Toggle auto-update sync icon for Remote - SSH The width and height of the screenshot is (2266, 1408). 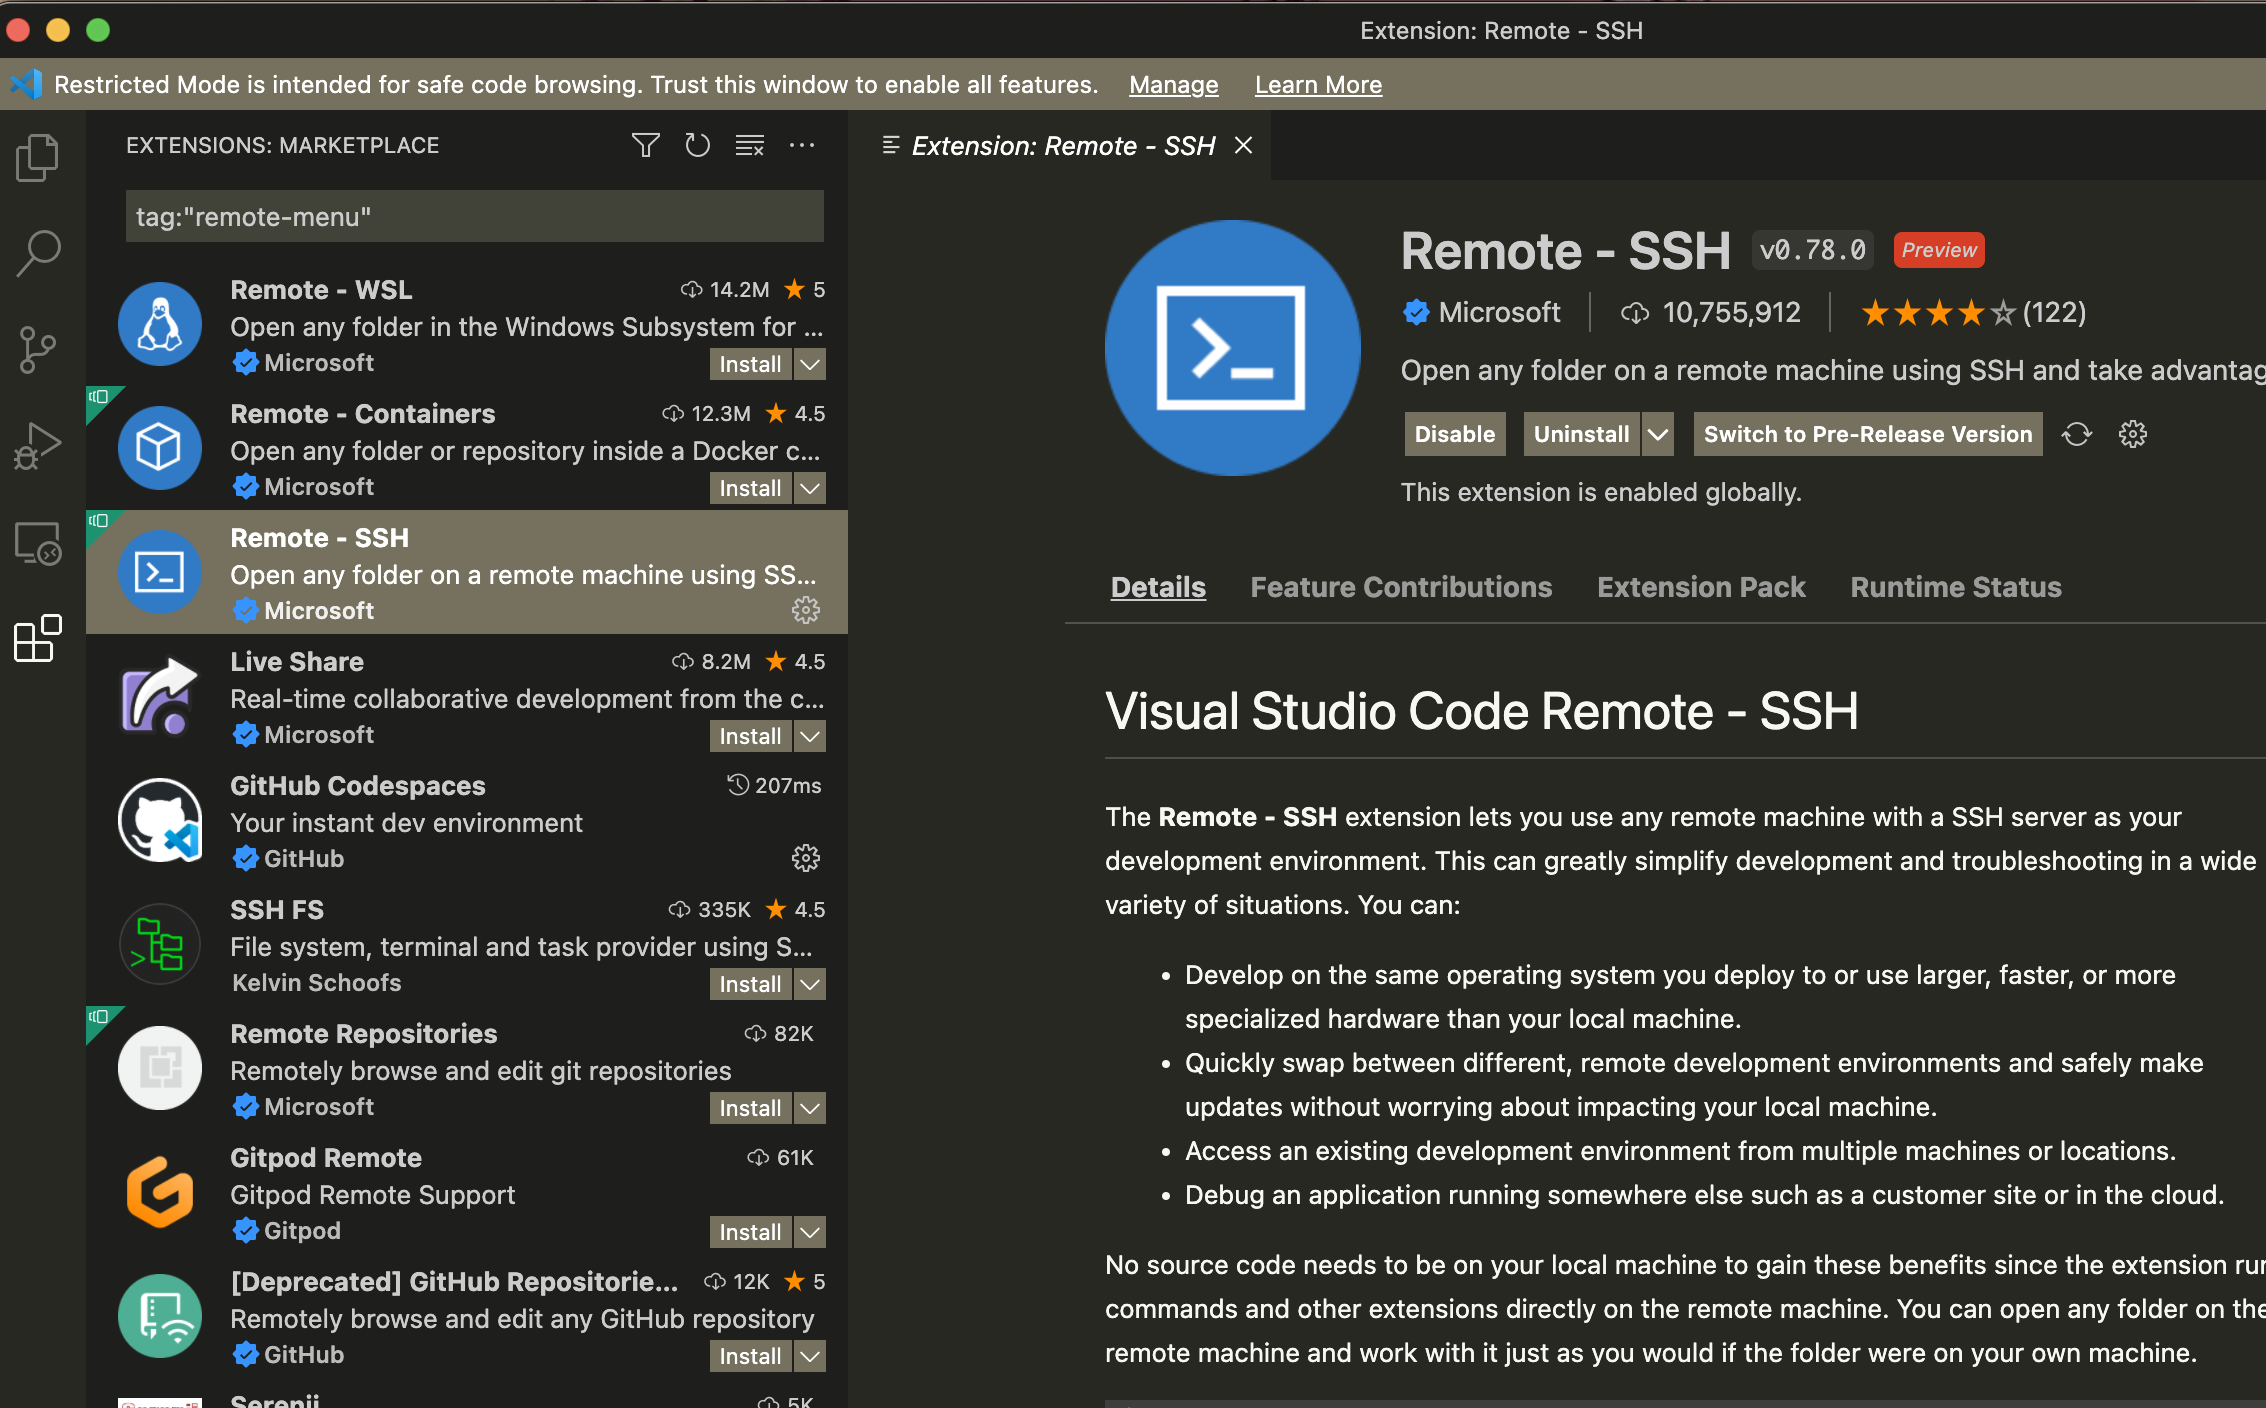pyautogui.click(x=2077, y=434)
